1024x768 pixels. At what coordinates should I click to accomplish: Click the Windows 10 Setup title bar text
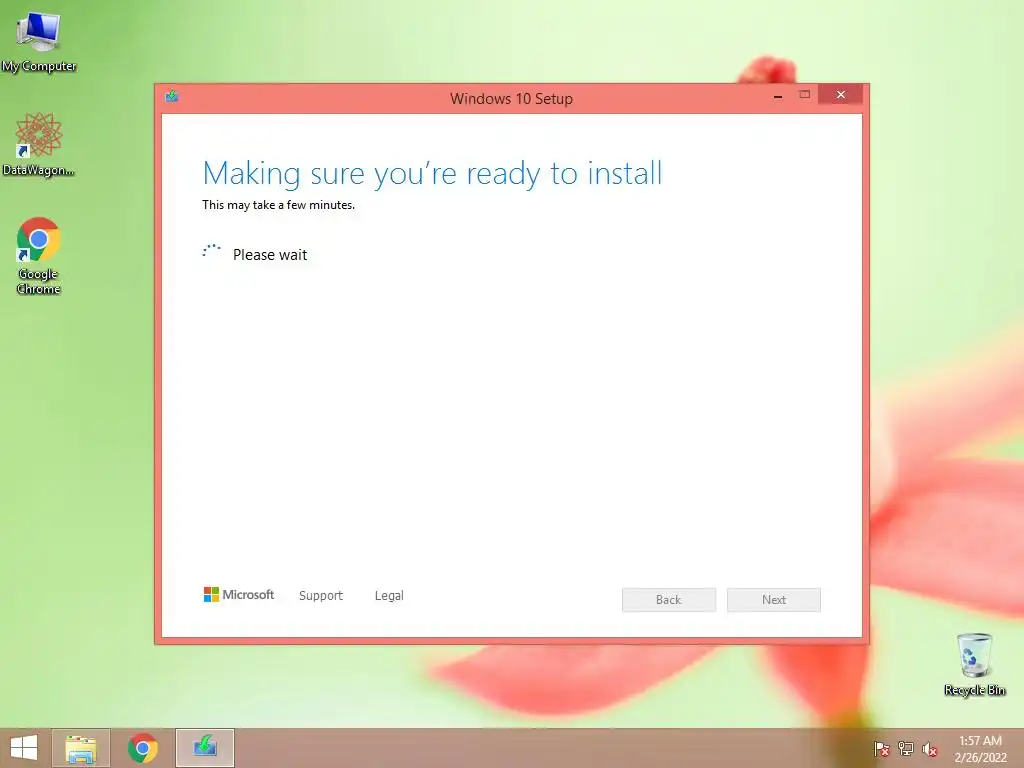tap(511, 99)
